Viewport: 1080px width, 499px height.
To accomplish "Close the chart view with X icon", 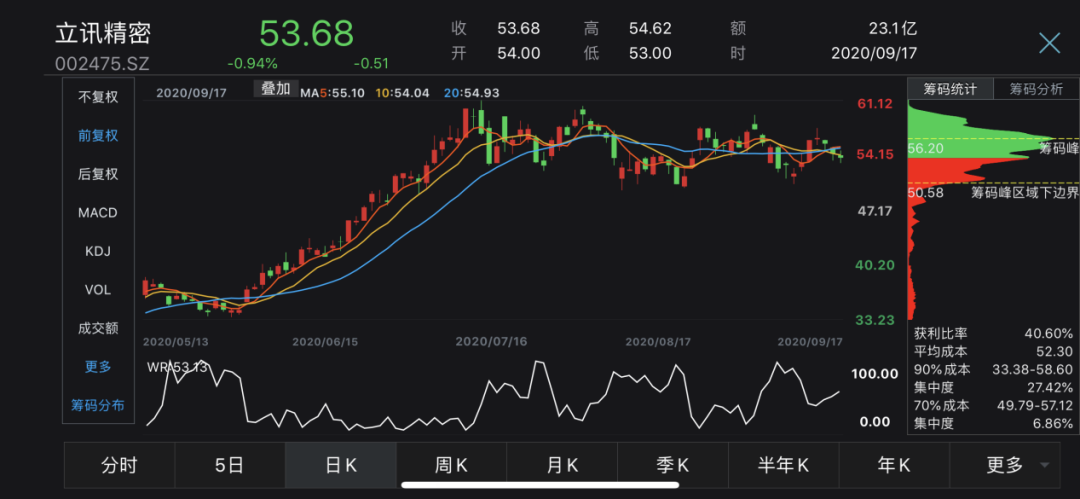I will pos(1049,43).
